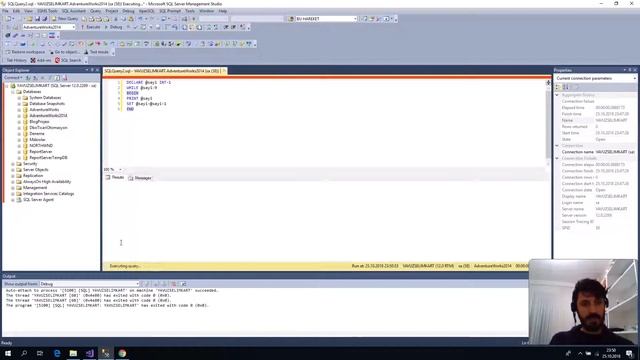Click the Save icon in the main toolbar
Image resolution: width=640 pixels, height=360 pixels.
click(x=37, y=19)
